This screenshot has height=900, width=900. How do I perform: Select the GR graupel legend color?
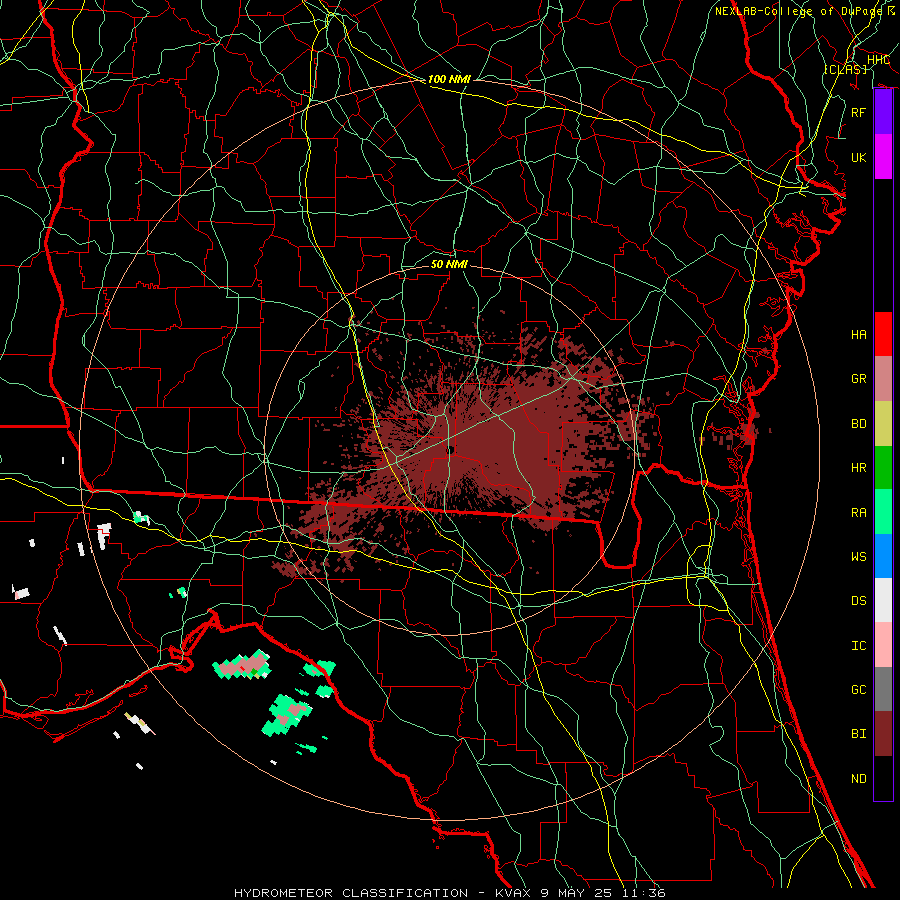click(x=883, y=379)
